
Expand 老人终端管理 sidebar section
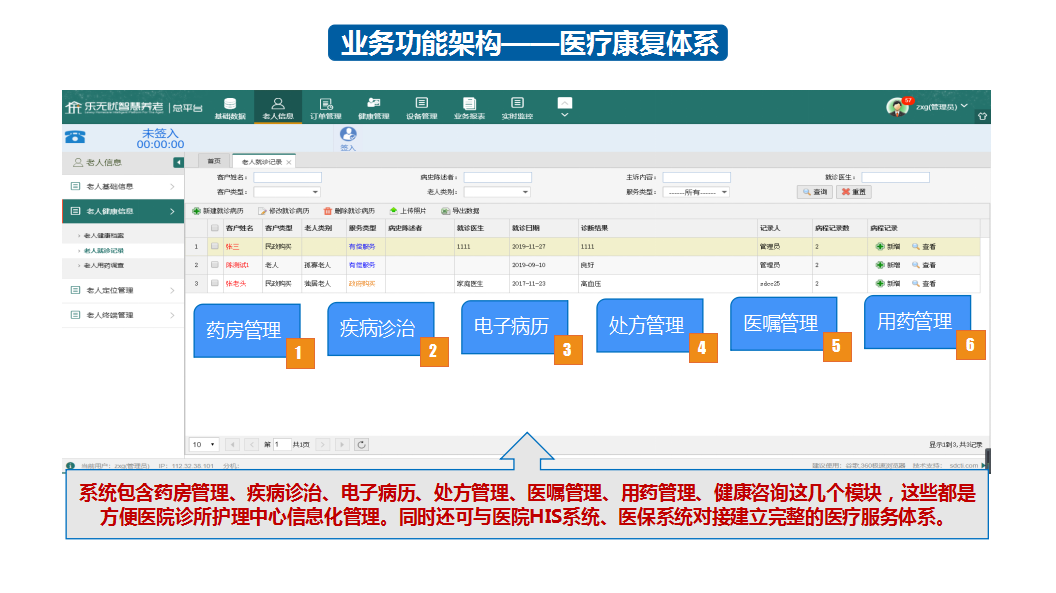point(123,315)
